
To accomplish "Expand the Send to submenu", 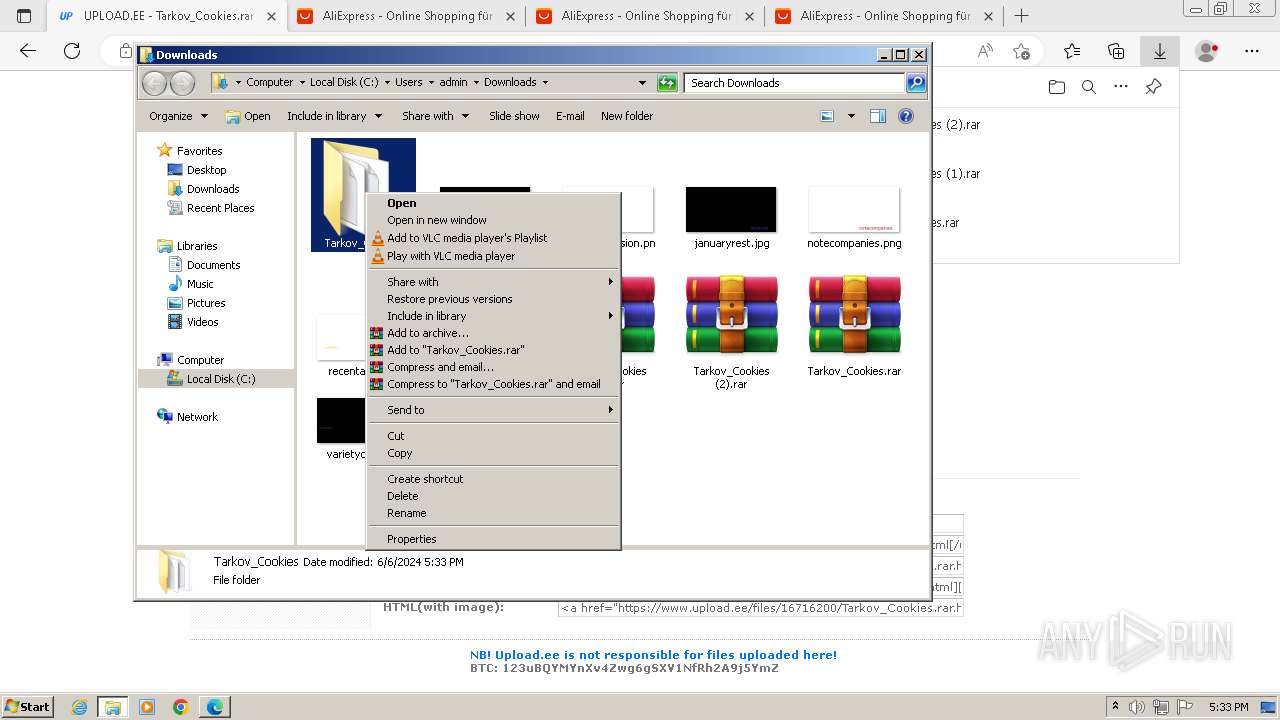I will (494, 410).
